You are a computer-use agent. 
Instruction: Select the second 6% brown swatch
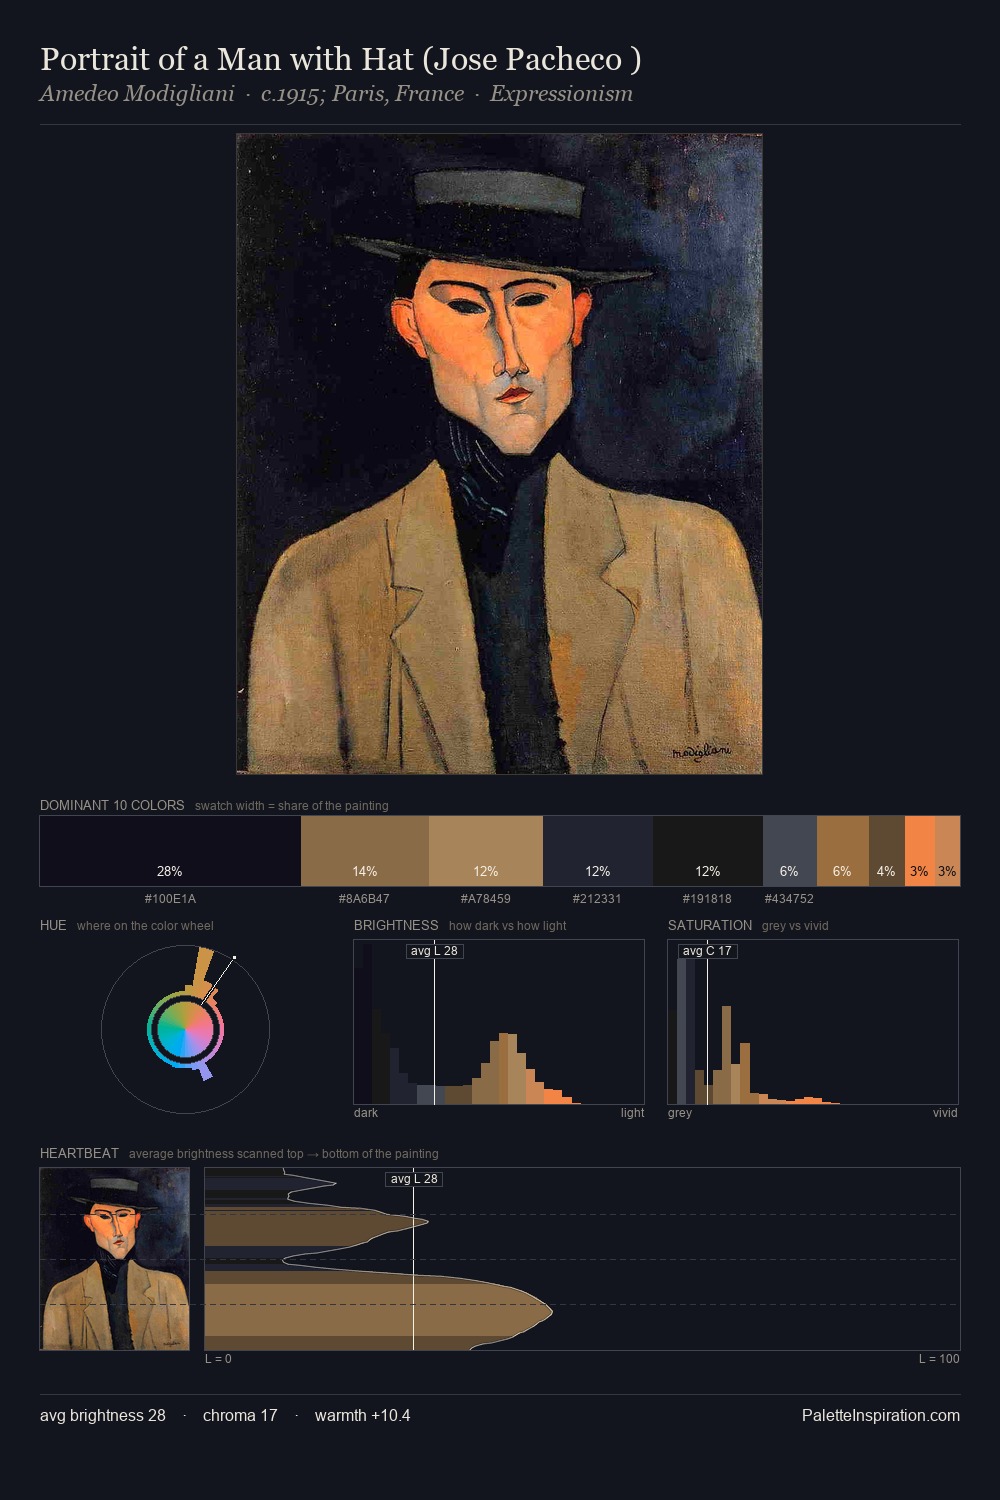pos(843,851)
